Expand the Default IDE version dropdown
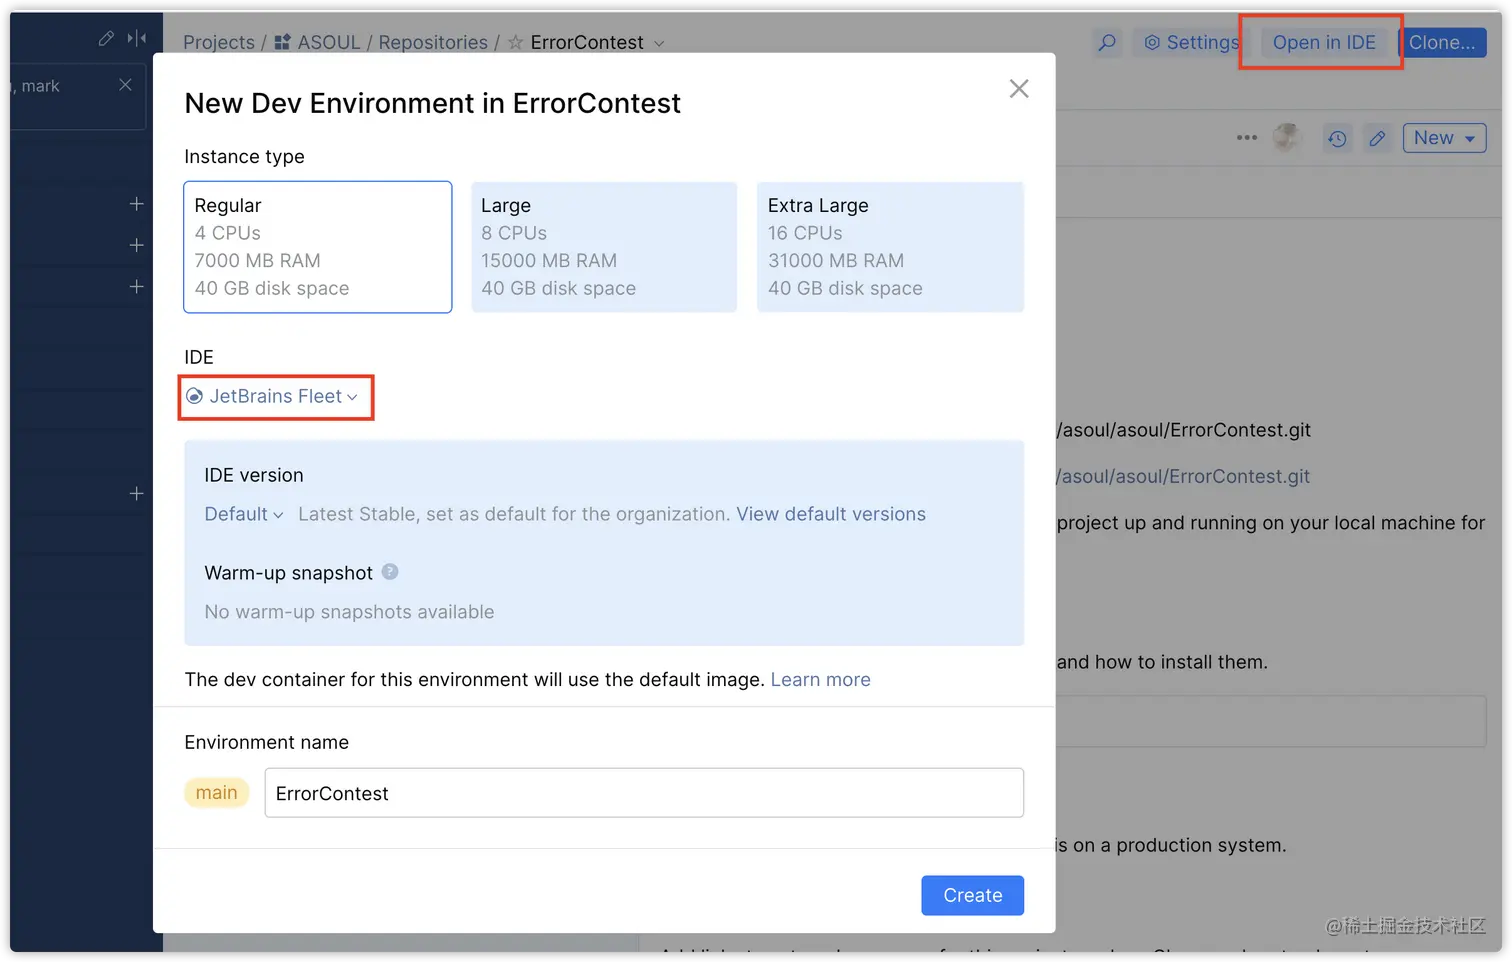The height and width of the screenshot is (962, 1512). tap(243, 514)
